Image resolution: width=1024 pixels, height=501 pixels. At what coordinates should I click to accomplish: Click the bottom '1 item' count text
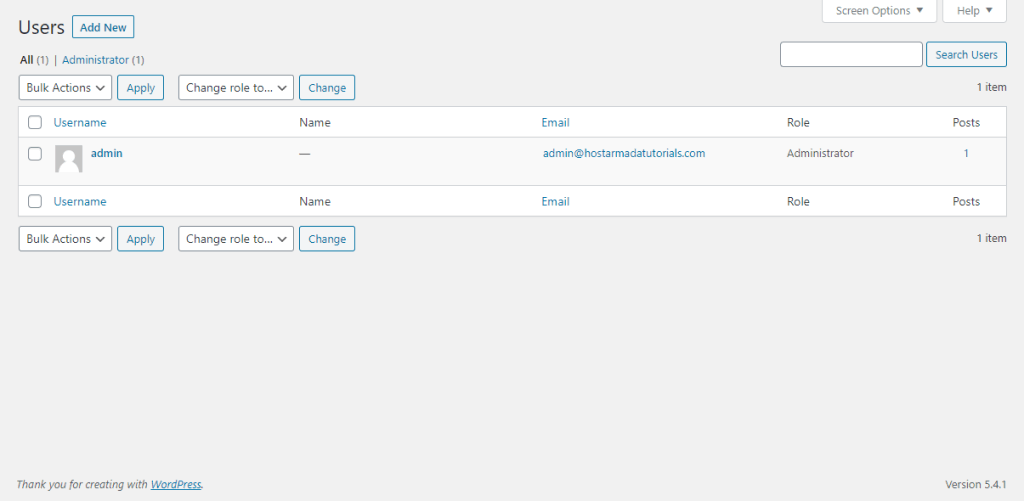pyautogui.click(x=991, y=238)
